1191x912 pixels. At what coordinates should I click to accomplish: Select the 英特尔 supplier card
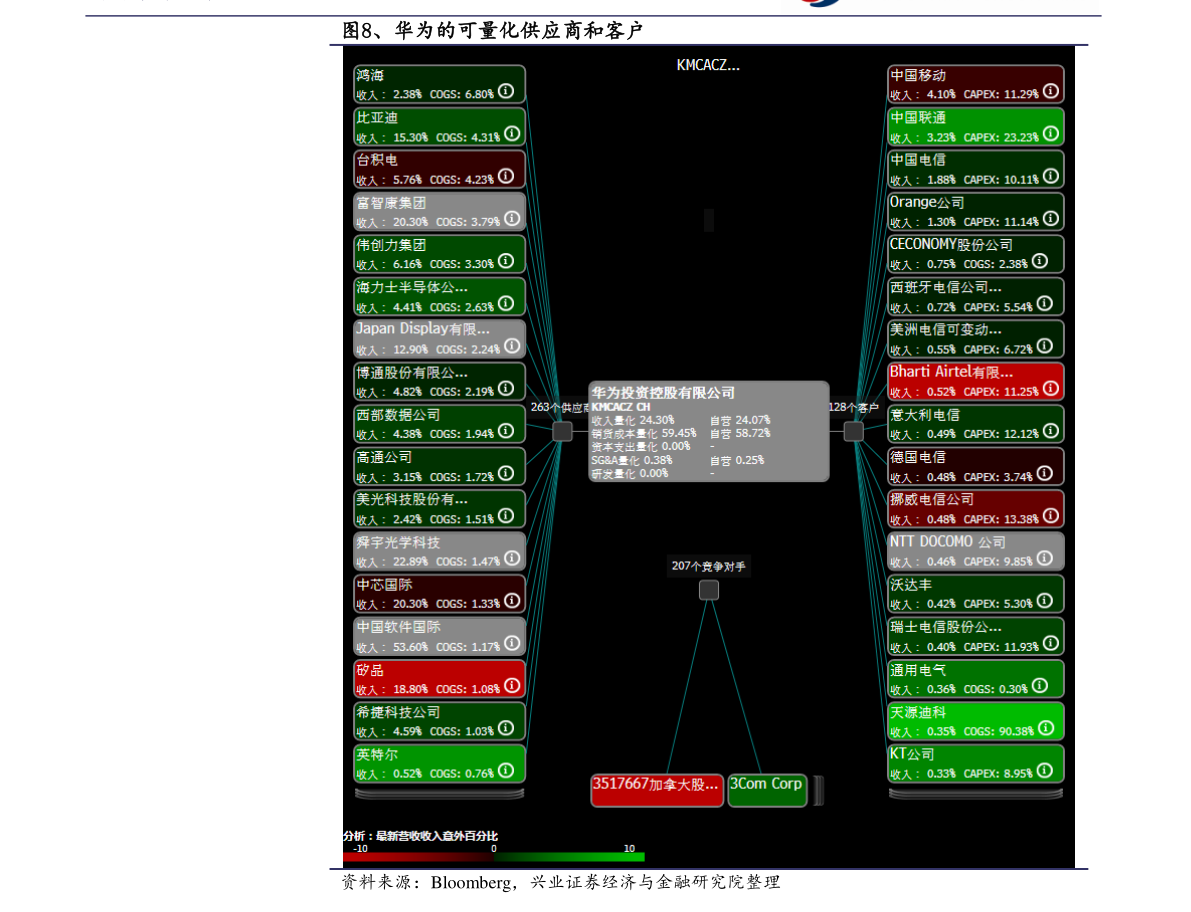coord(440,763)
